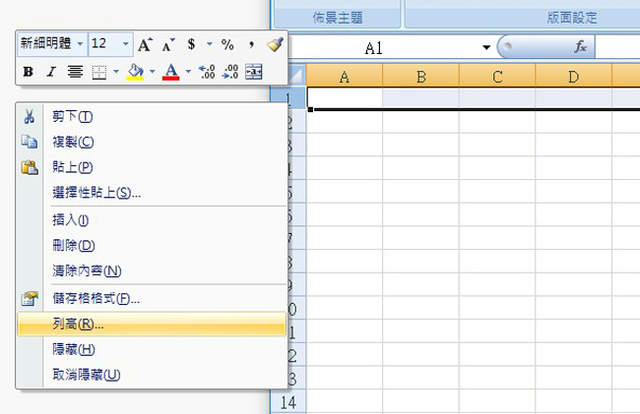This screenshot has height=414, width=640.
Task: Click the increase decimal icon
Action: point(207,71)
